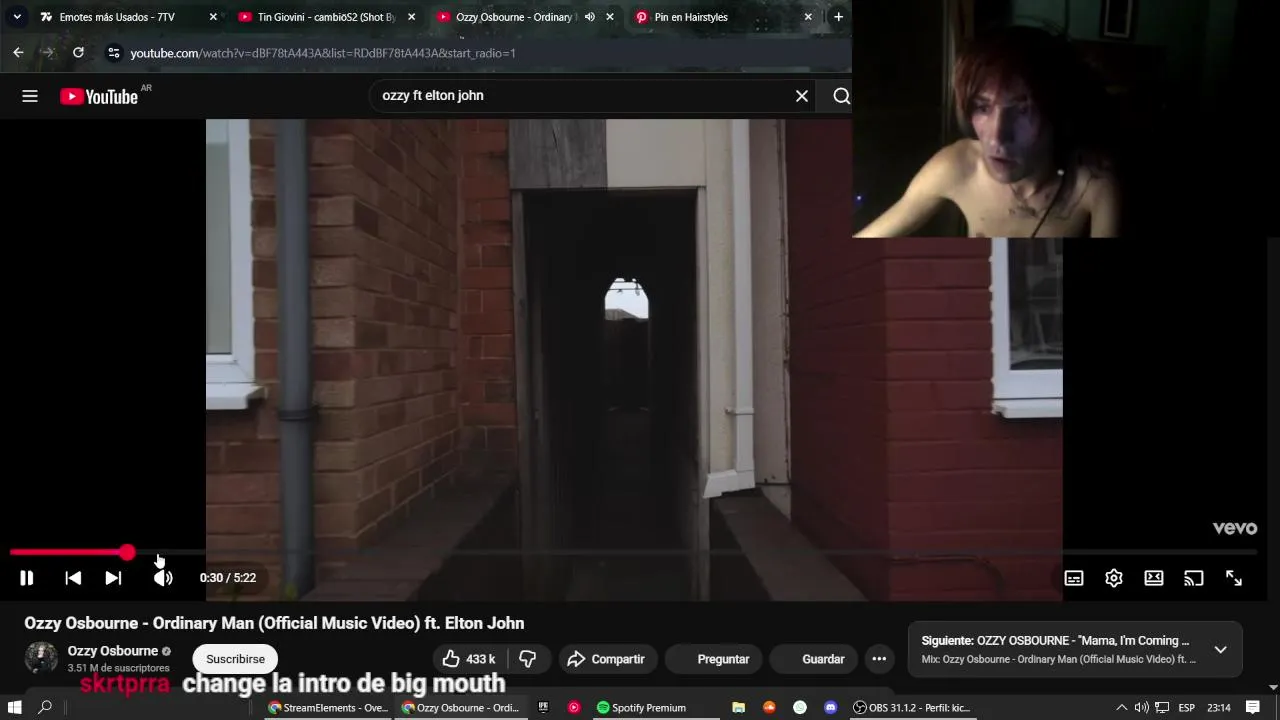Viewport: 1280px width, 720px height.
Task: Pause the video with the pause button
Action: 27,578
